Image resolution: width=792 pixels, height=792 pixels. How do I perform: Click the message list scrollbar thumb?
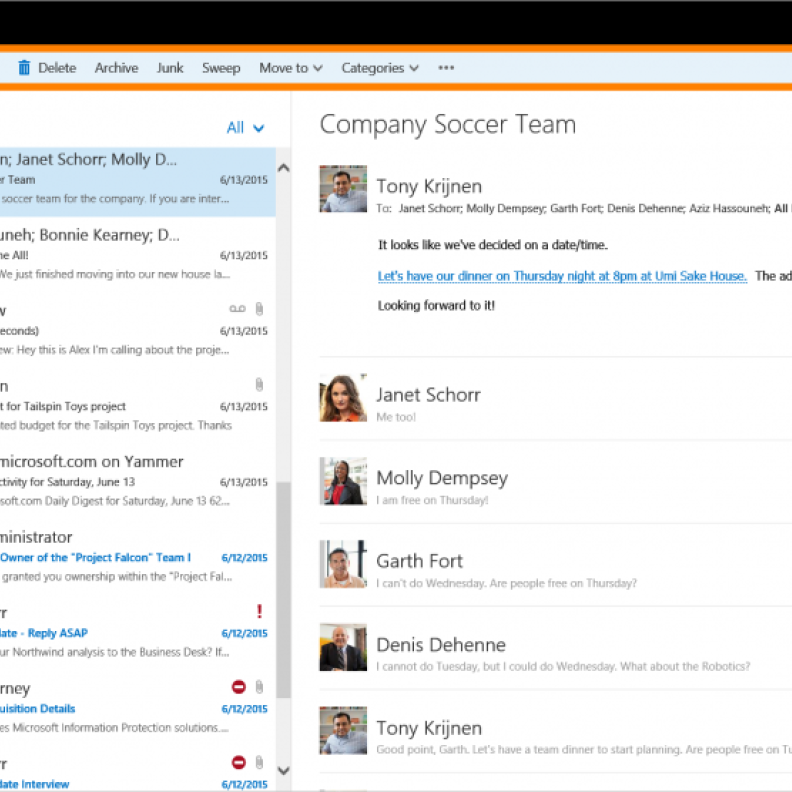pos(284,590)
